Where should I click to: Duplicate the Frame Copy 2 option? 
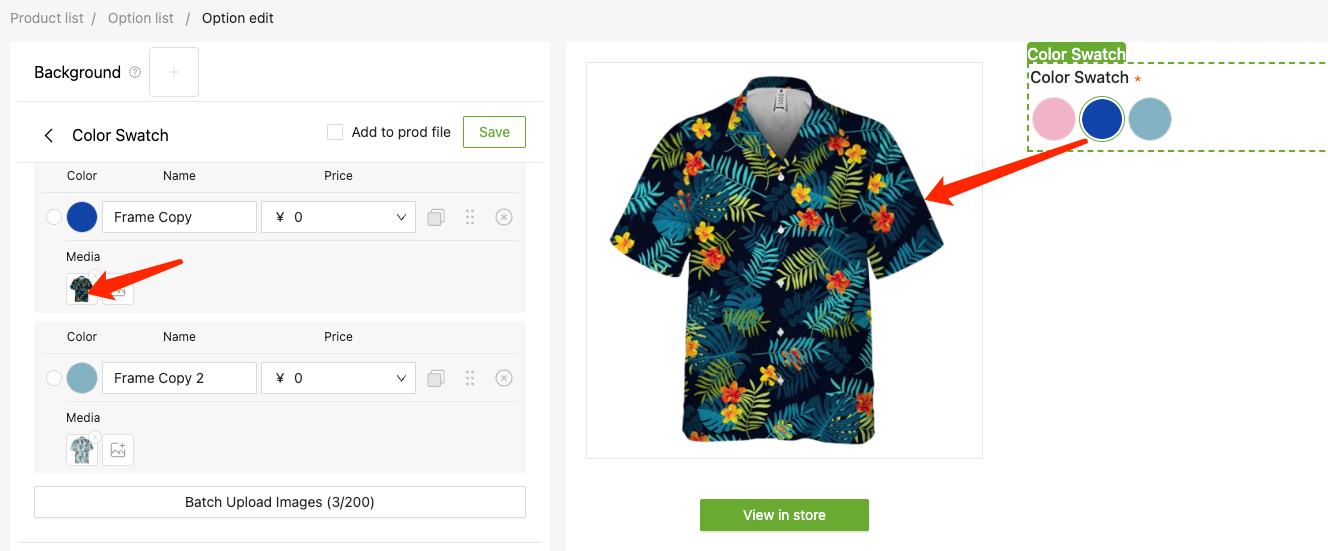[435, 378]
